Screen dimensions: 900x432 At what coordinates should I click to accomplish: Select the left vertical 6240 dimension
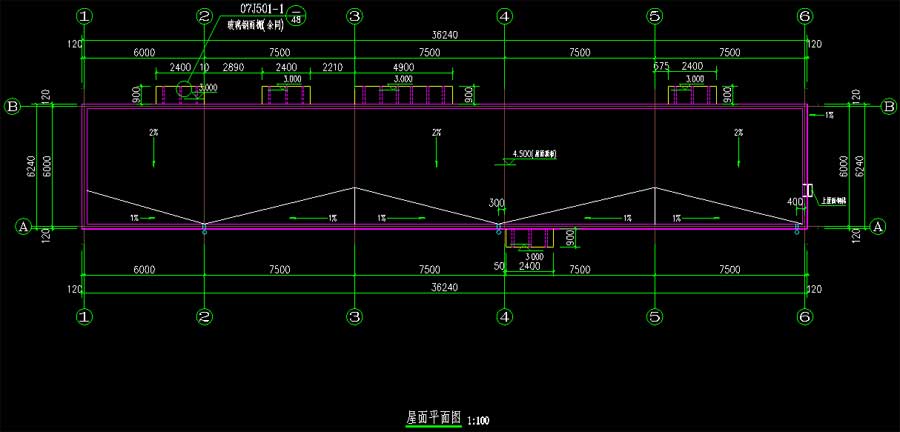[x=33, y=166]
